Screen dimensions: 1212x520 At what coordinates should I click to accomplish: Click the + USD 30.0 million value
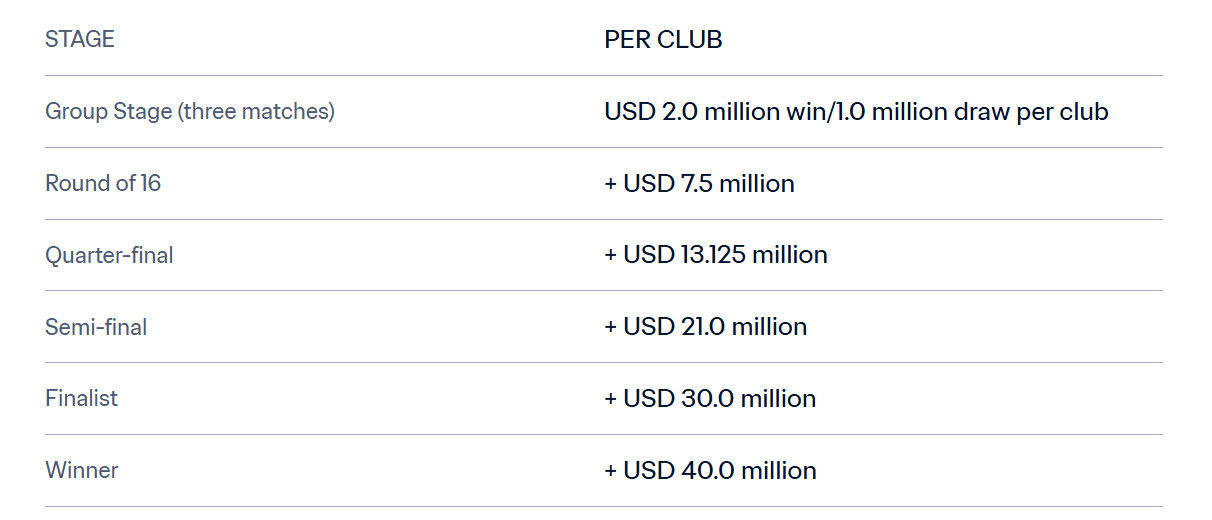pos(710,398)
